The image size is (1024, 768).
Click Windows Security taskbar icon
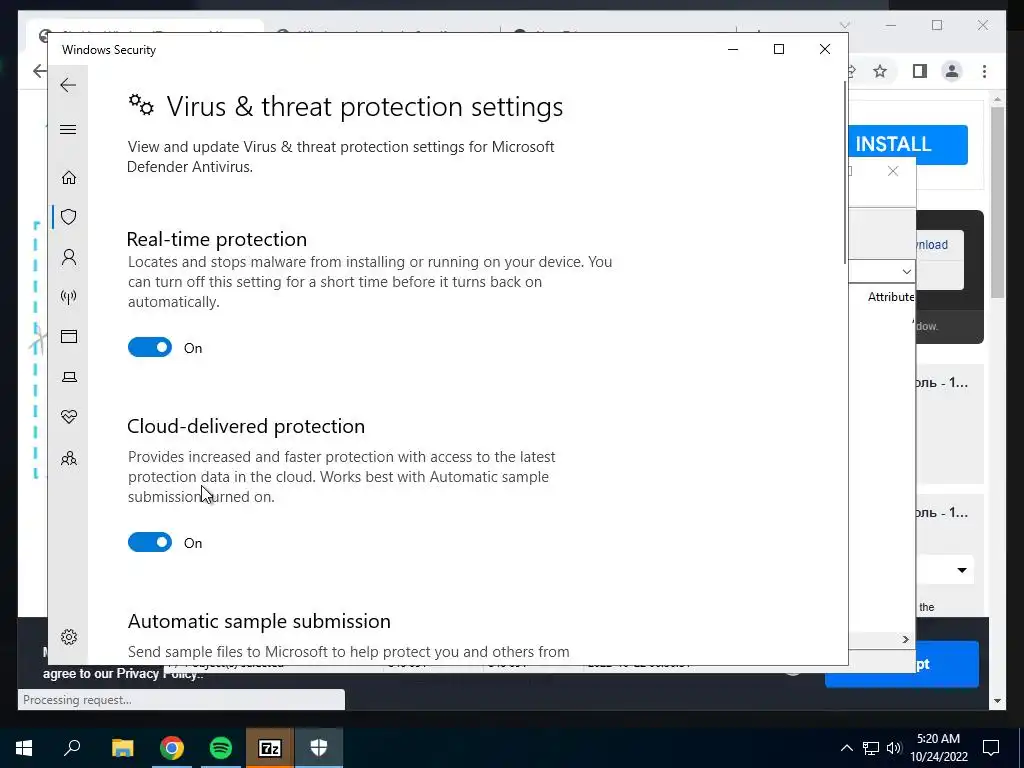319,748
